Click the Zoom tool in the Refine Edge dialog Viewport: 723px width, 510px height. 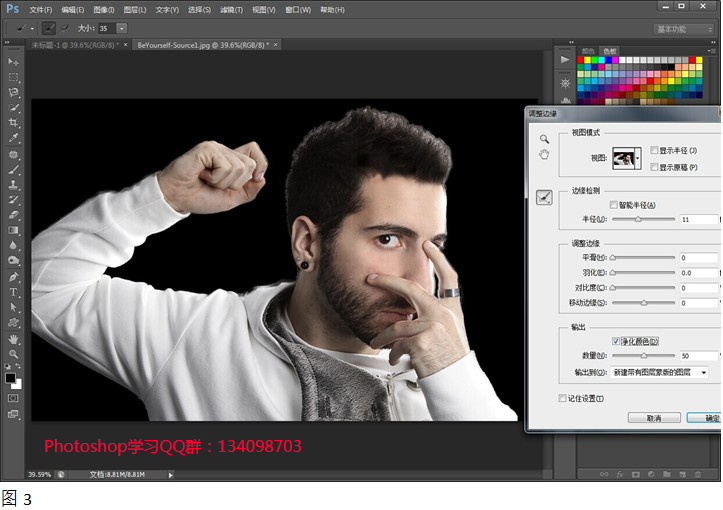tap(544, 139)
